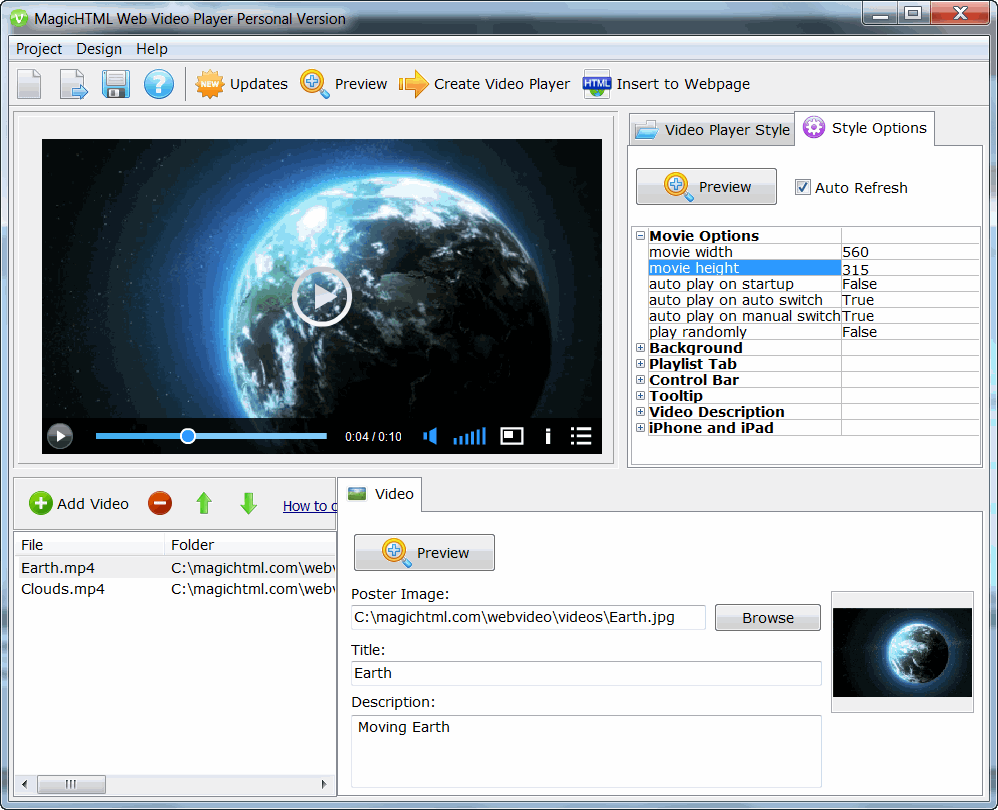The image size is (998, 810).
Task: Toggle fullscreen mode icon in player
Action: coord(512,436)
